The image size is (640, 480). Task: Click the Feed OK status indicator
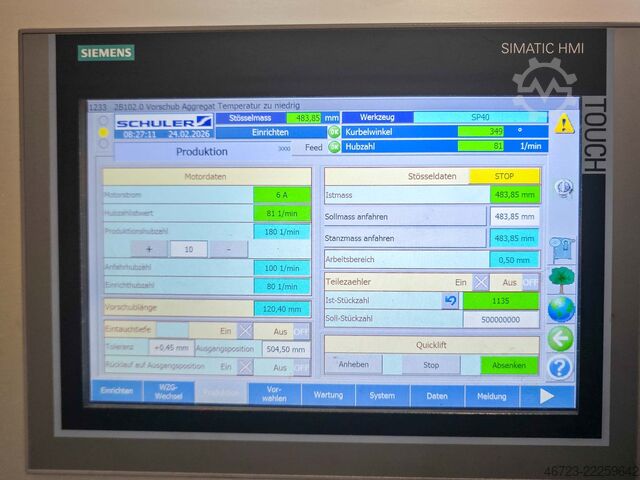pyautogui.click(x=334, y=147)
